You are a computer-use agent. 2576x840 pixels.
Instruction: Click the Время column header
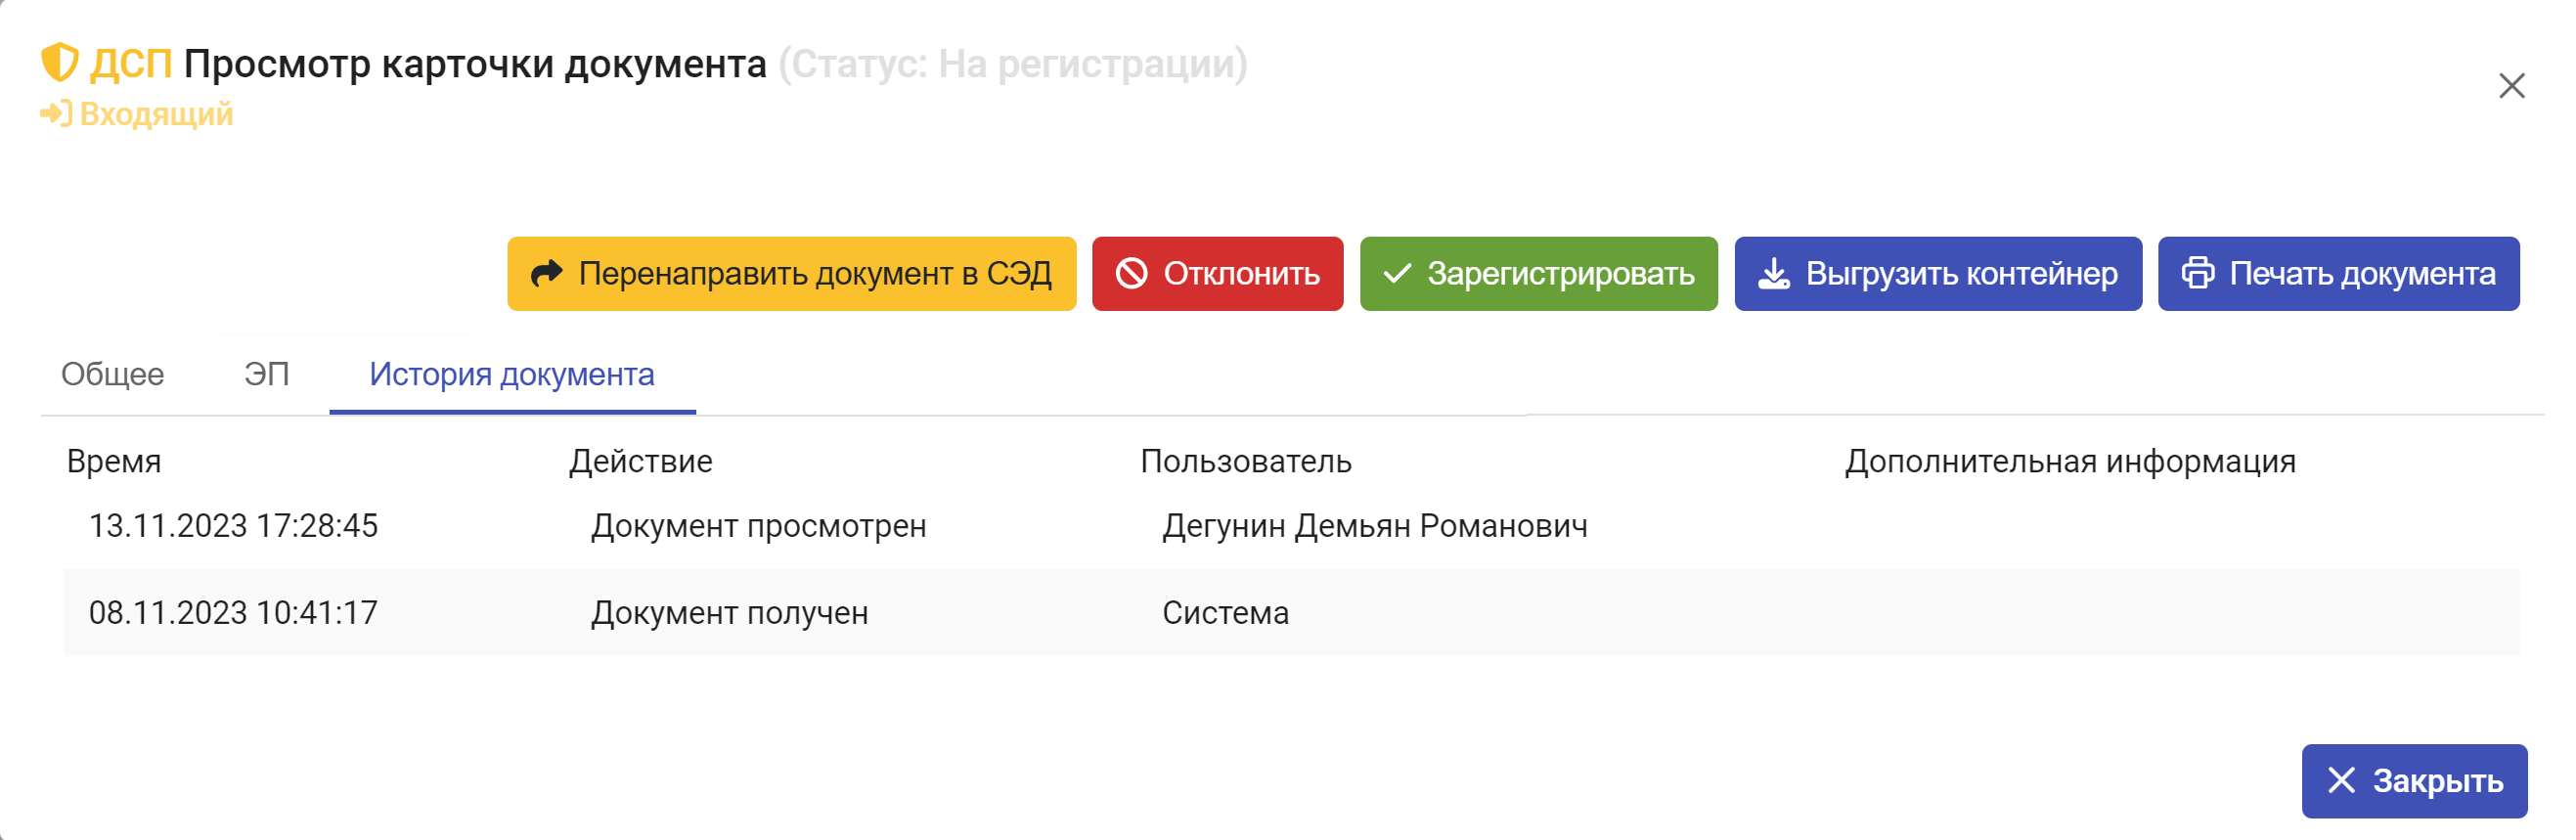tap(114, 462)
